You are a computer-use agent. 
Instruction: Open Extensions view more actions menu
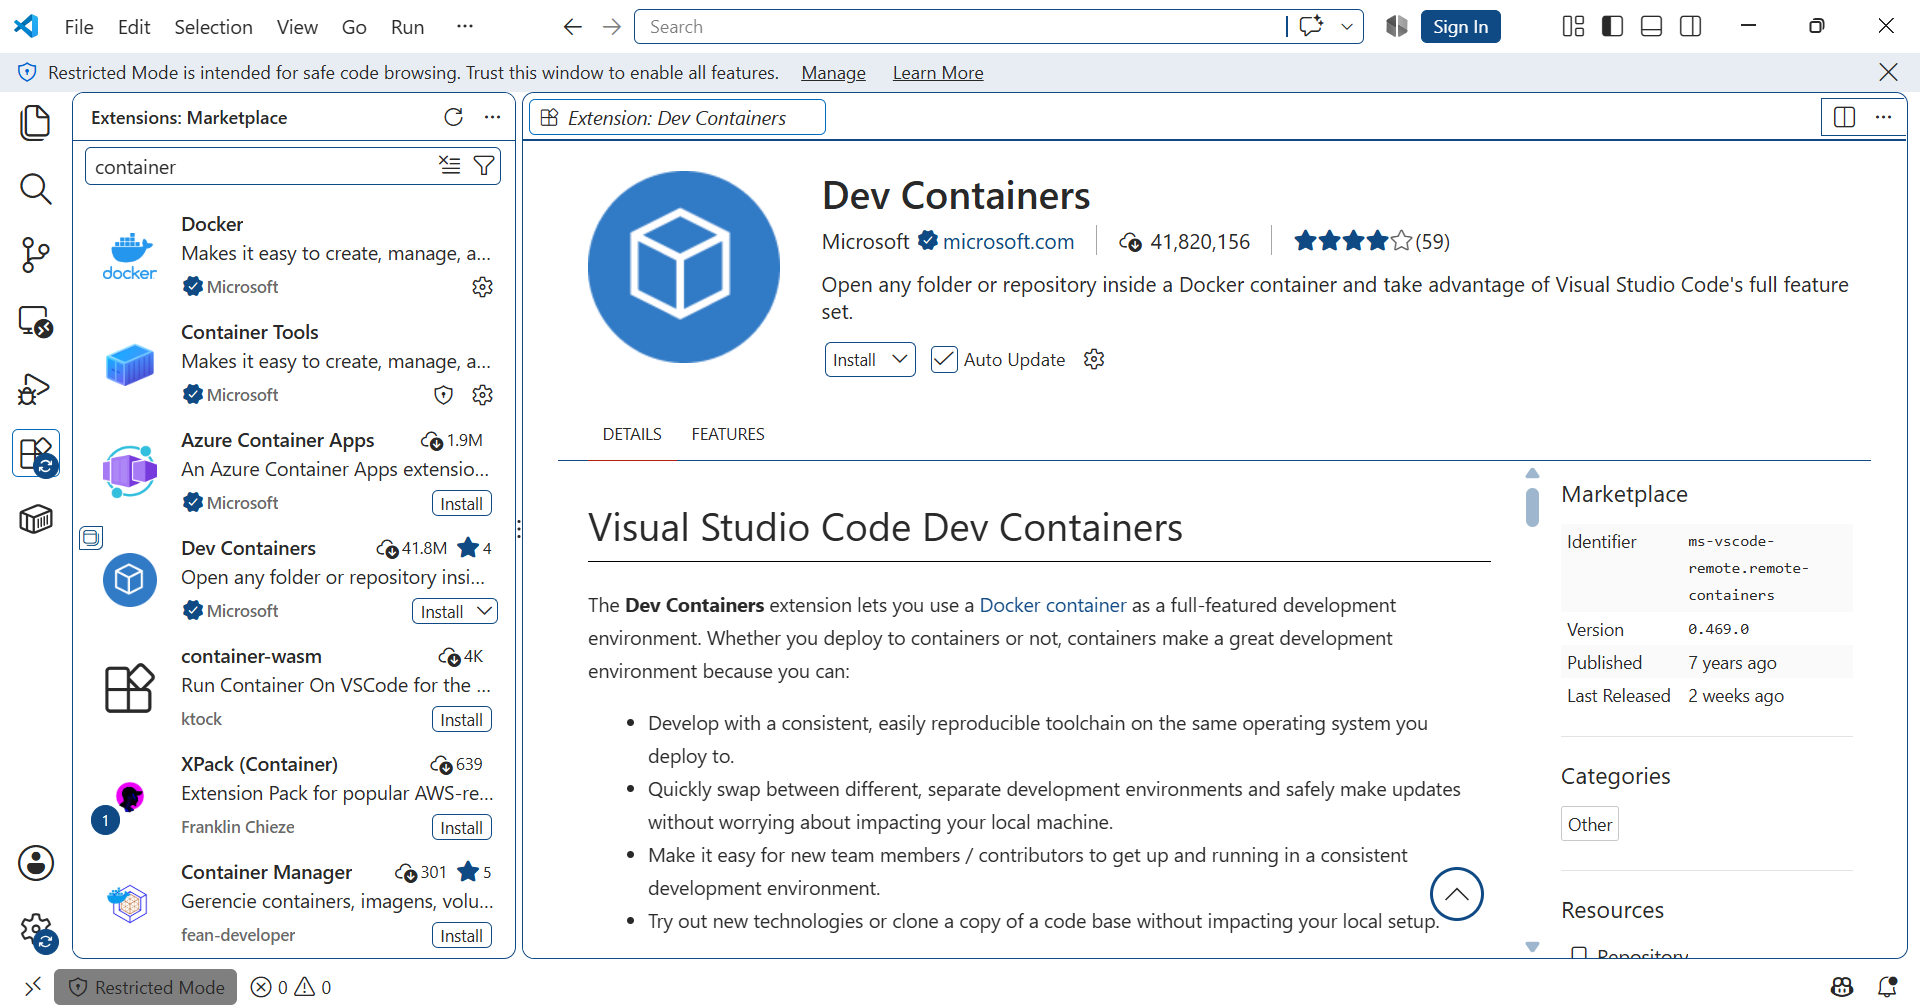[x=492, y=117]
